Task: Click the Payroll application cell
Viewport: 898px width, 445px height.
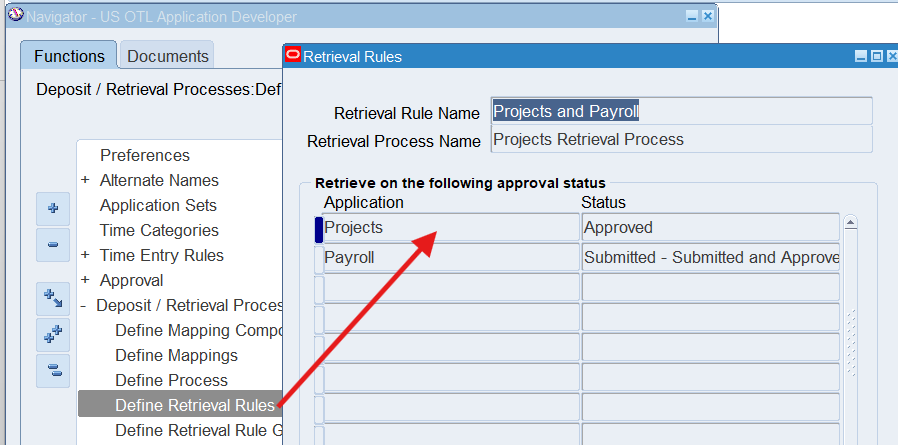Action: (450, 257)
